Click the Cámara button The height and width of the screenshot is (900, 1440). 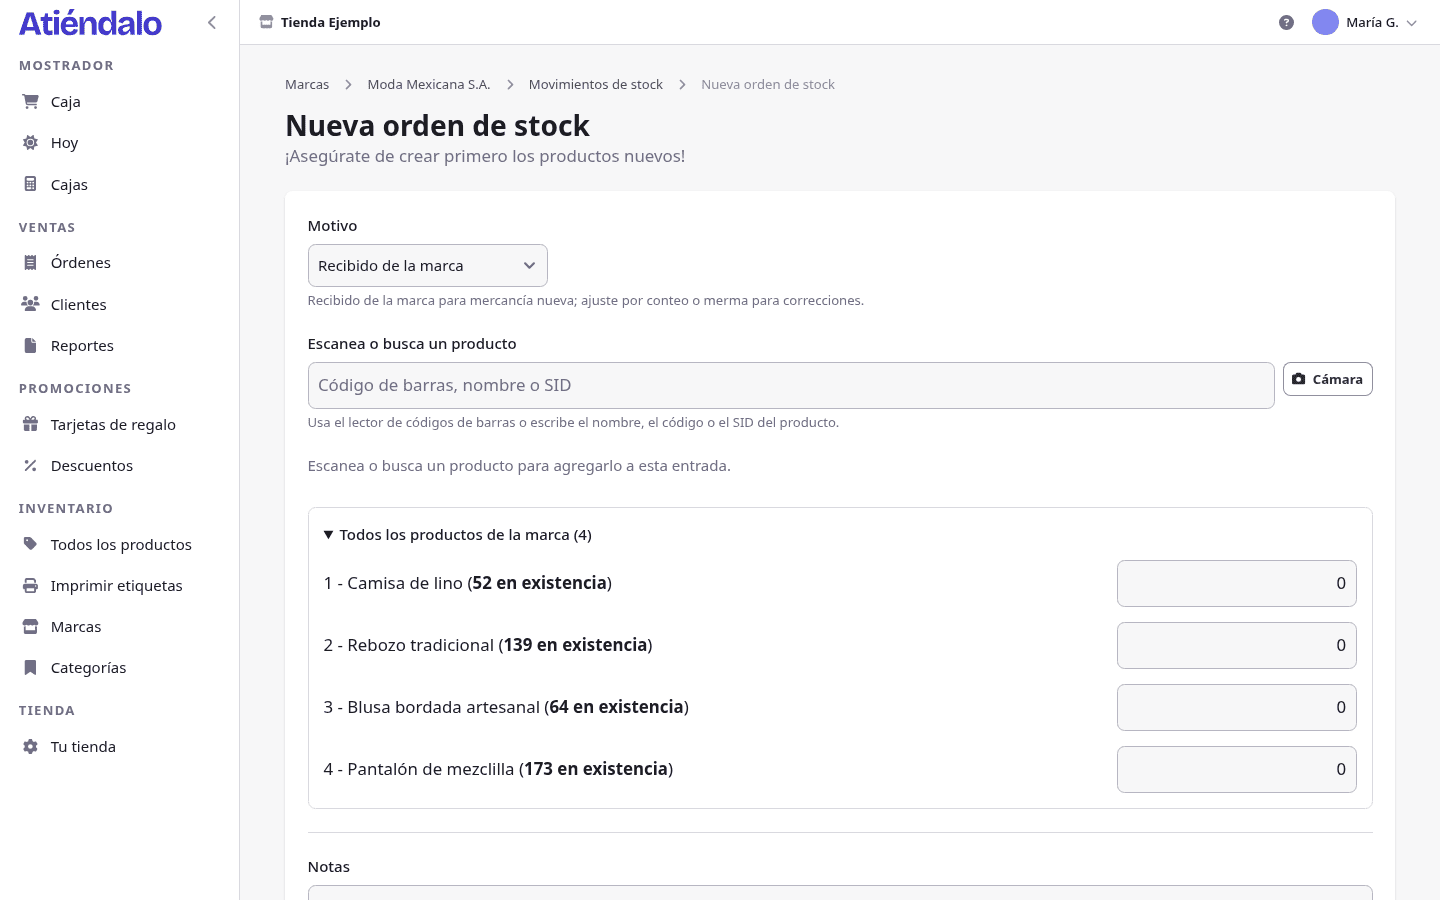[1327, 379]
